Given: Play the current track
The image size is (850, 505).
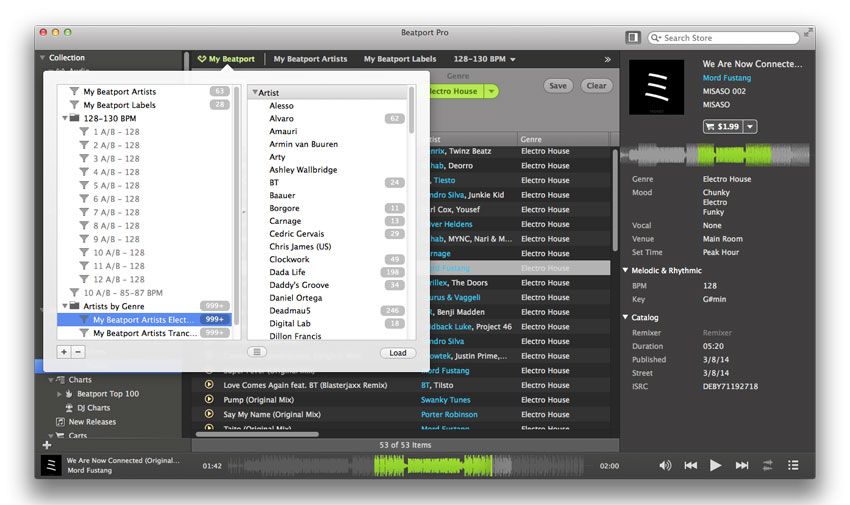Looking at the screenshot, I should [716, 465].
